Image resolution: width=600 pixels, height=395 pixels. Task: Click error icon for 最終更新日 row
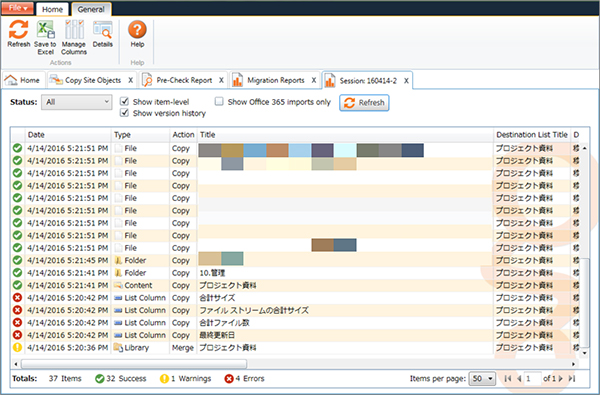(x=17, y=335)
